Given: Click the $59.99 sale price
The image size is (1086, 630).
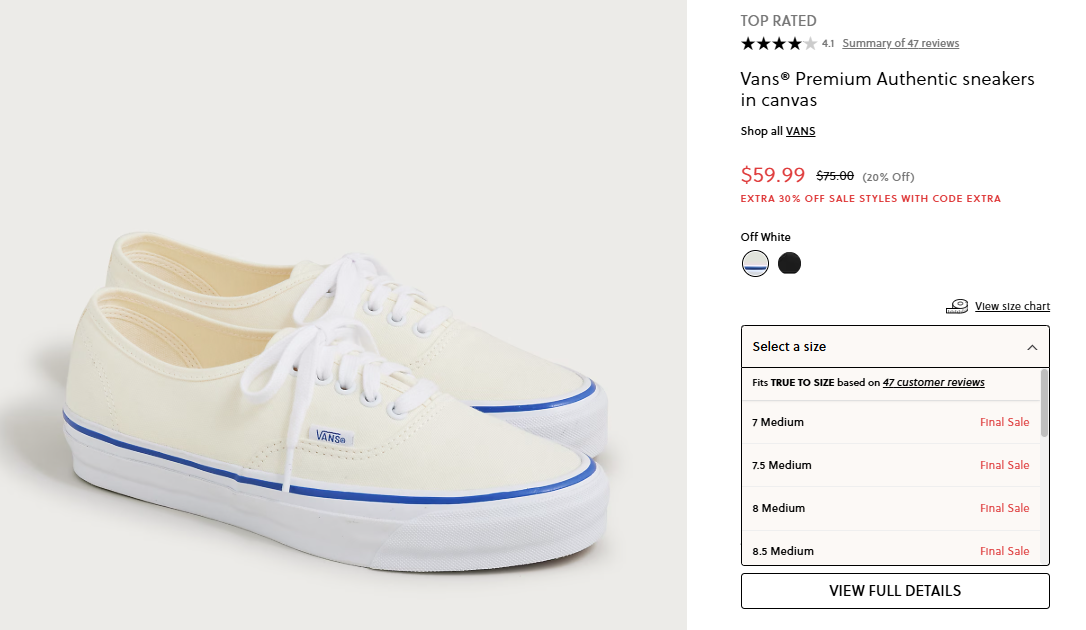Looking at the screenshot, I should click(x=772, y=175).
